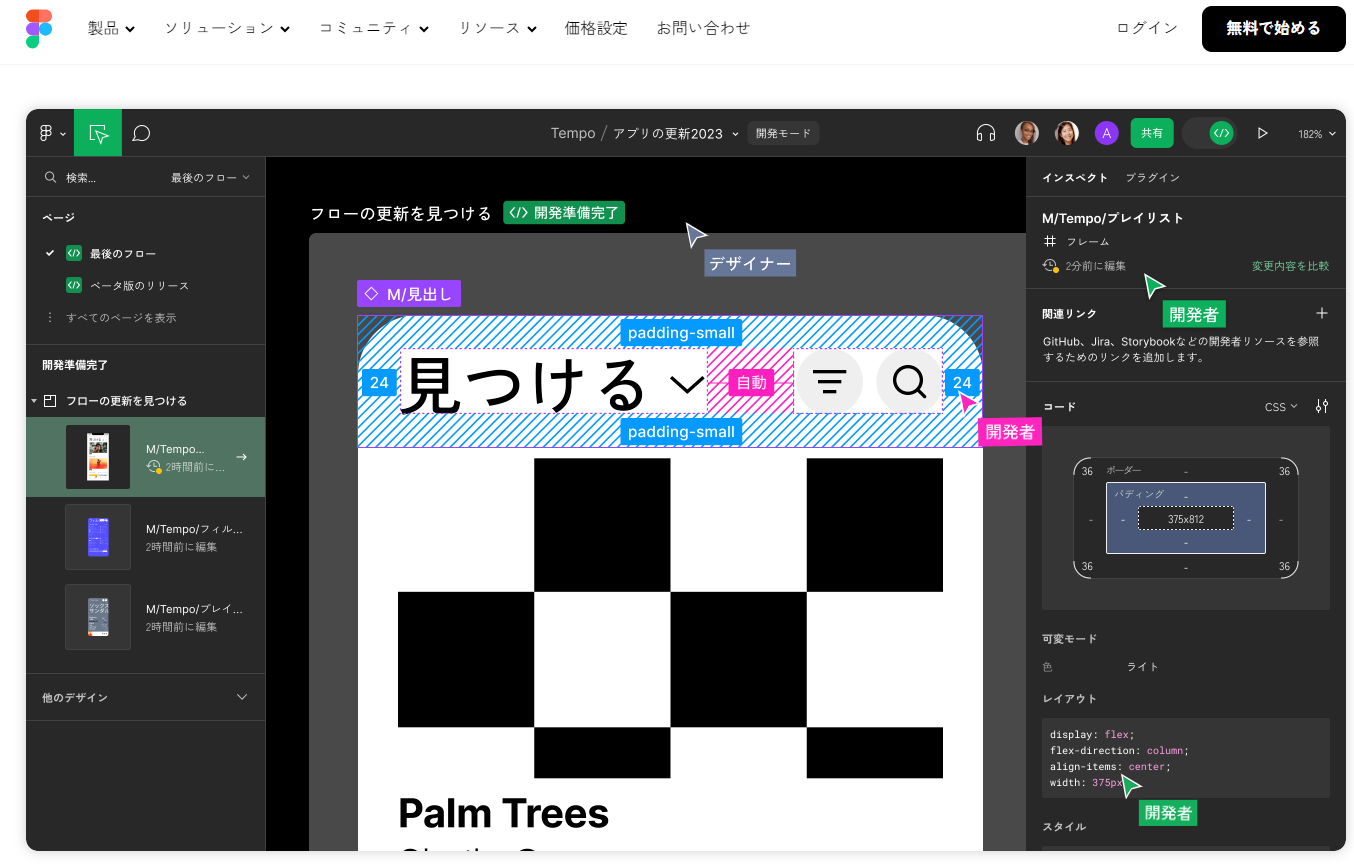Open the CSS language dropdown
1354x864 pixels.
click(x=1281, y=407)
